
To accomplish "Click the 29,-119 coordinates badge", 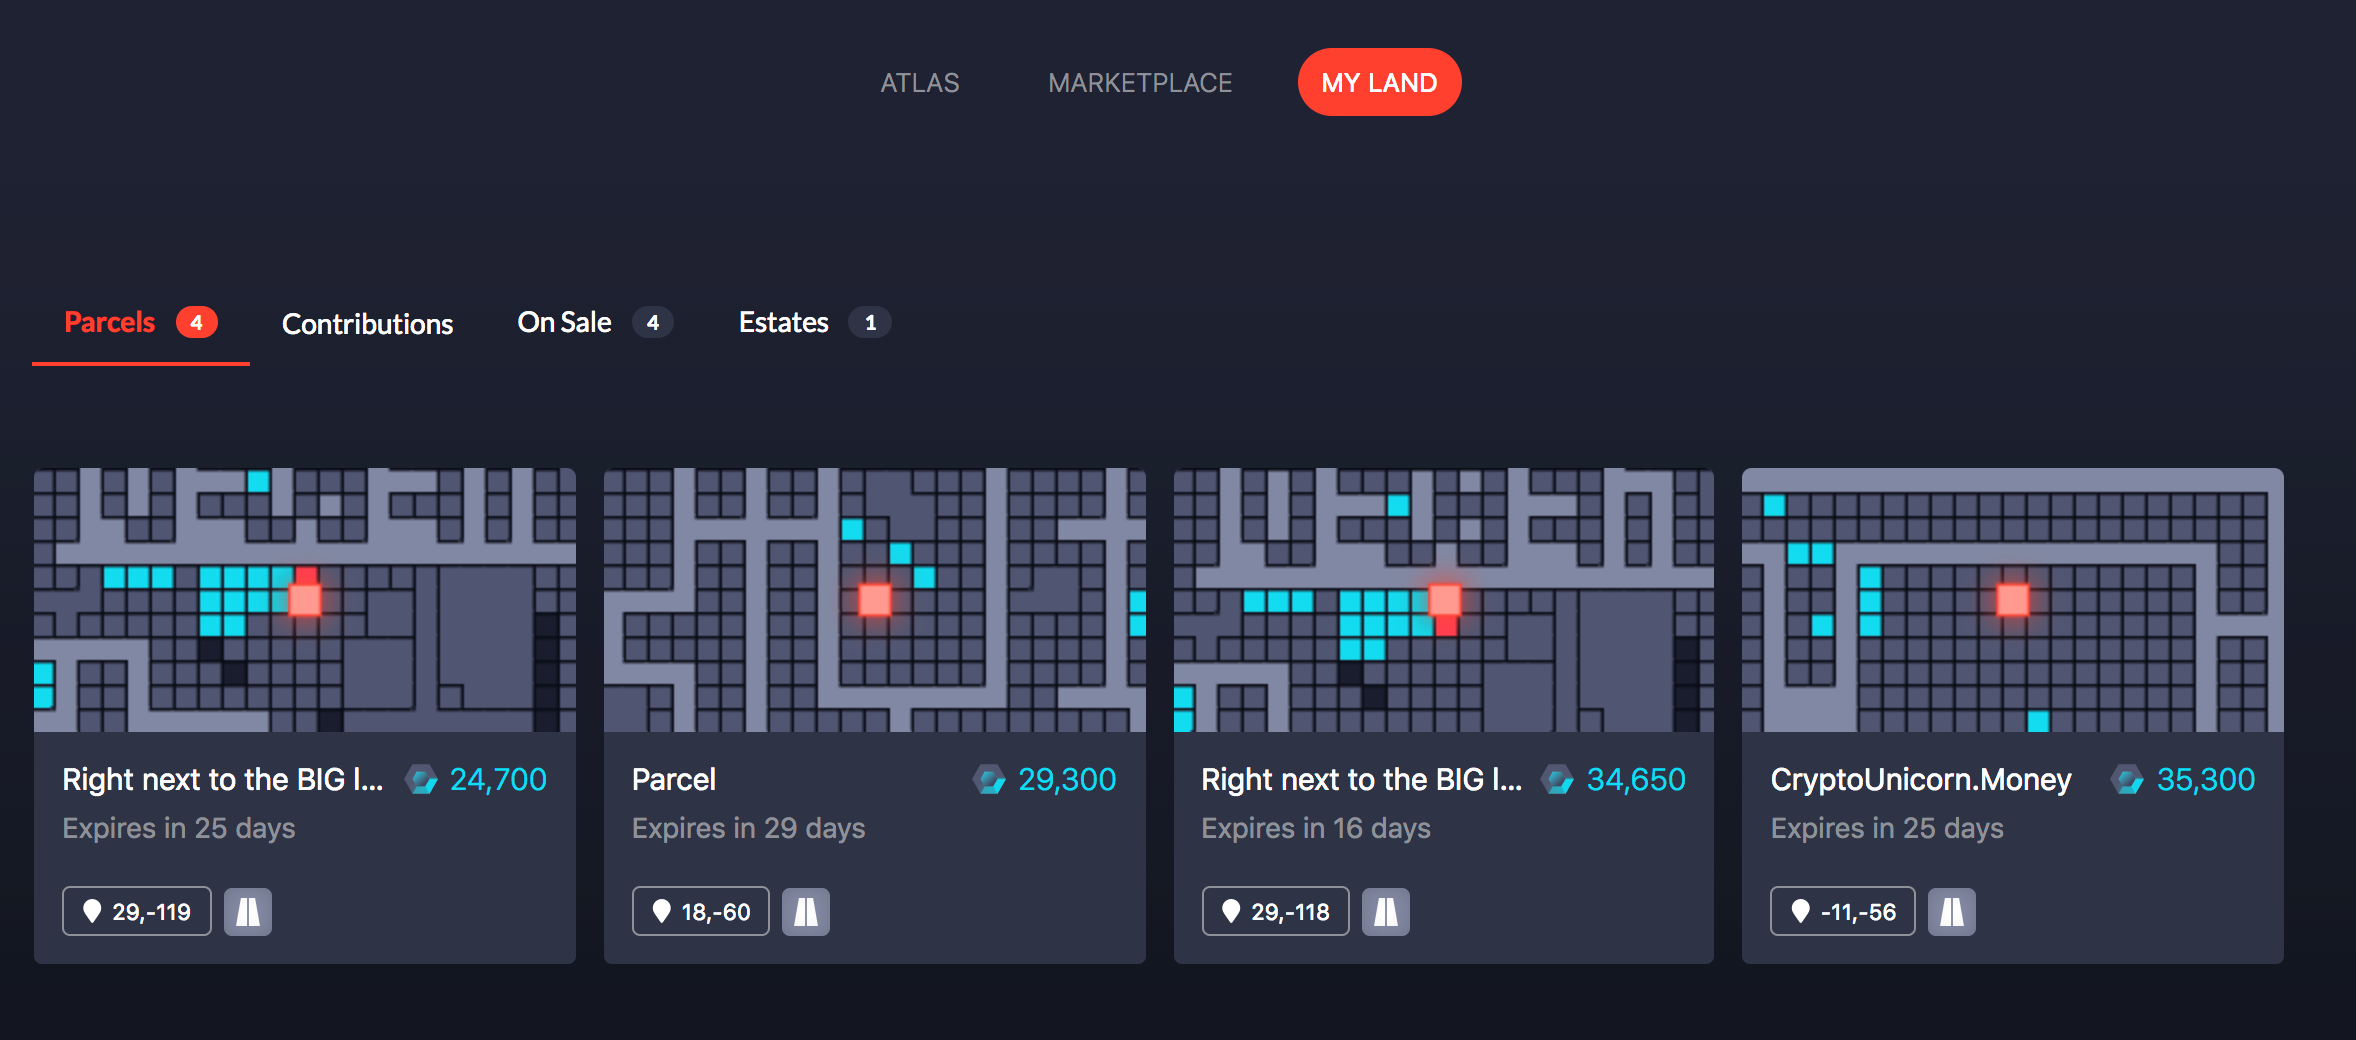I will pos(137,911).
